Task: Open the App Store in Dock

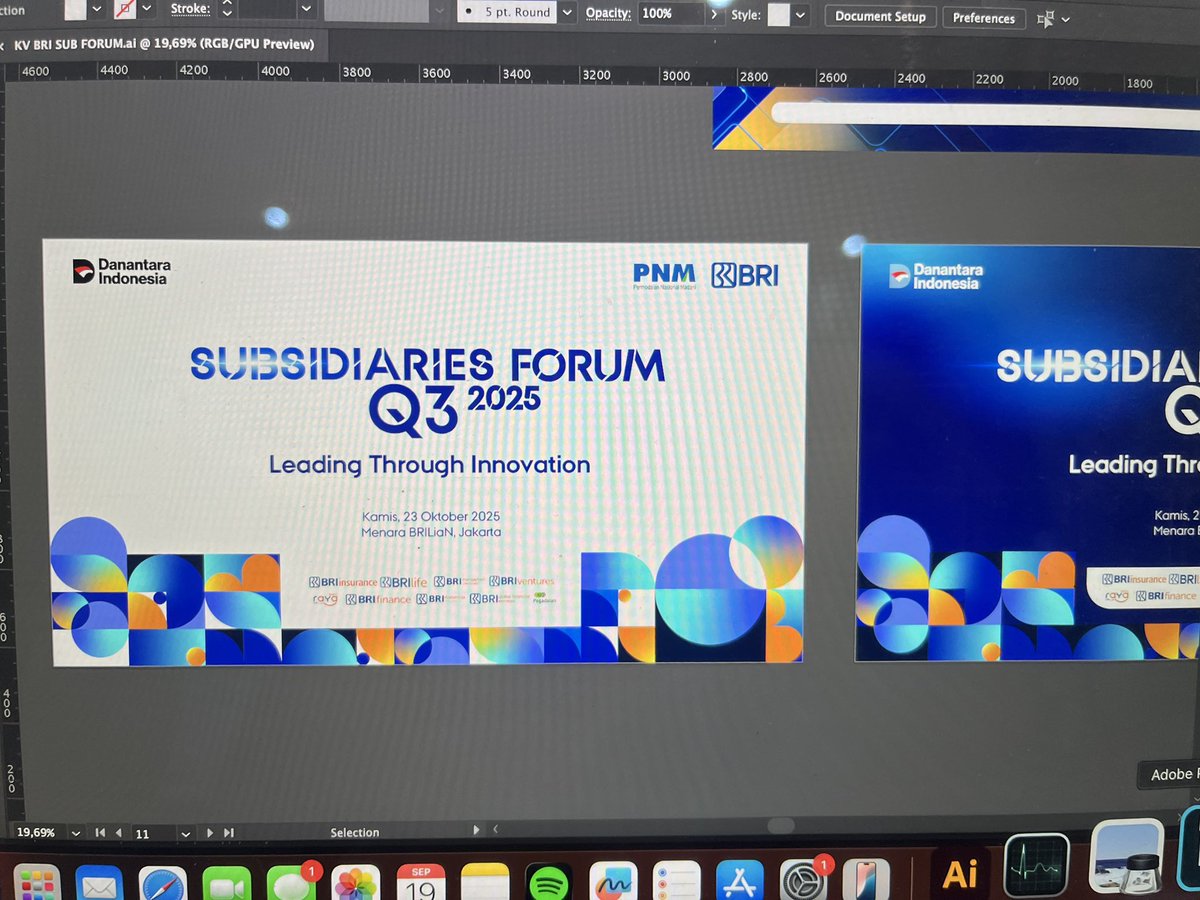Action: pyautogui.click(x=741, y=881)
